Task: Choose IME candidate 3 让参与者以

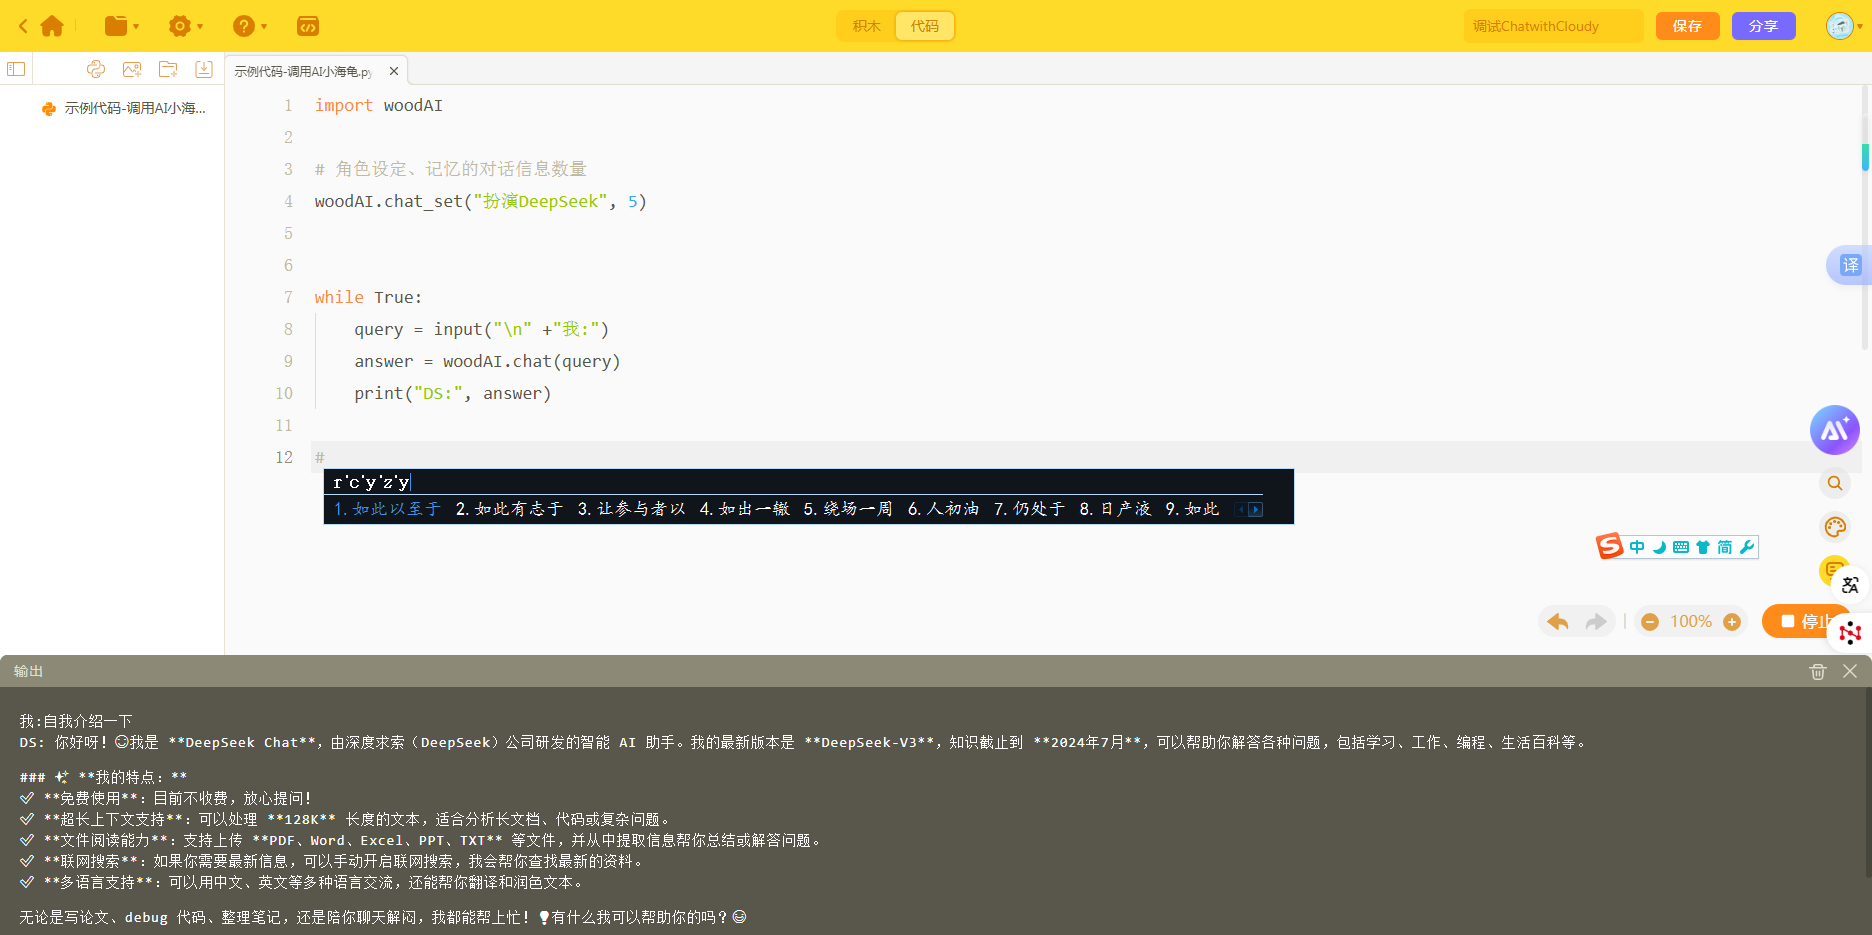Action: pyautogui.click(x=631, y=509)
